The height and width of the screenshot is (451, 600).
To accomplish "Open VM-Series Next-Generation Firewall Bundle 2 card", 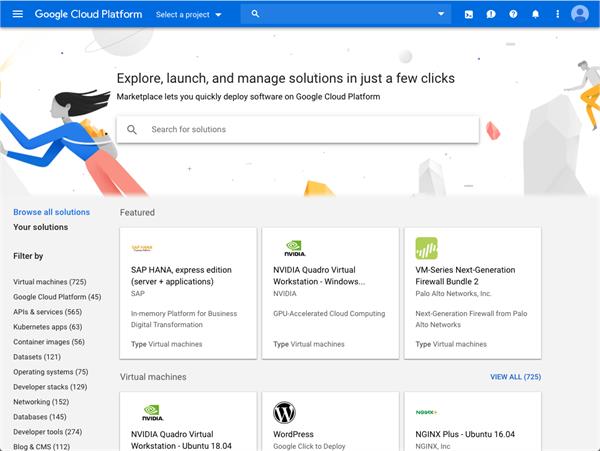I will tap(473, 293).
